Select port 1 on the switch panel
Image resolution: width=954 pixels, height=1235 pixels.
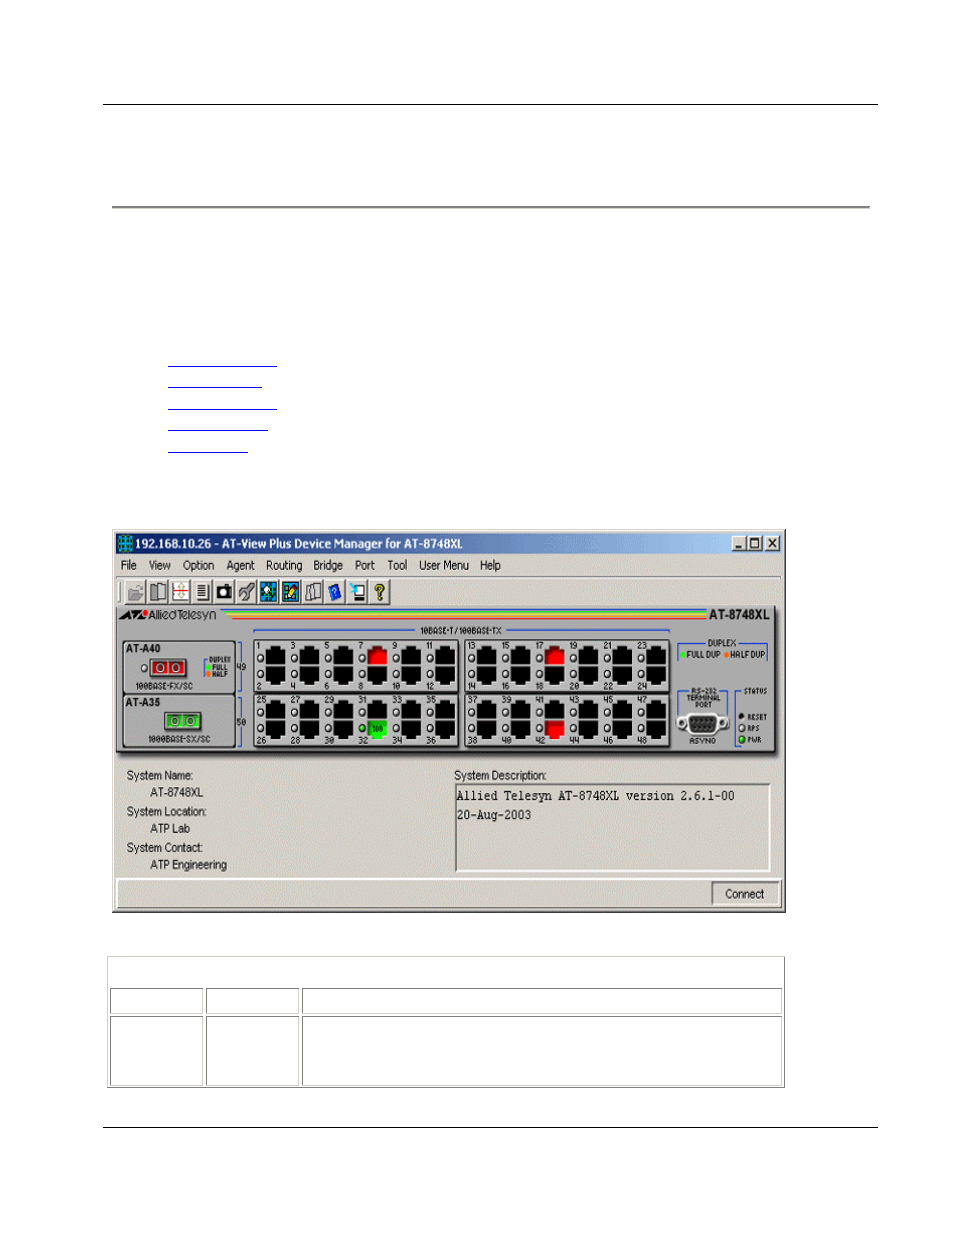coord(275,656)
